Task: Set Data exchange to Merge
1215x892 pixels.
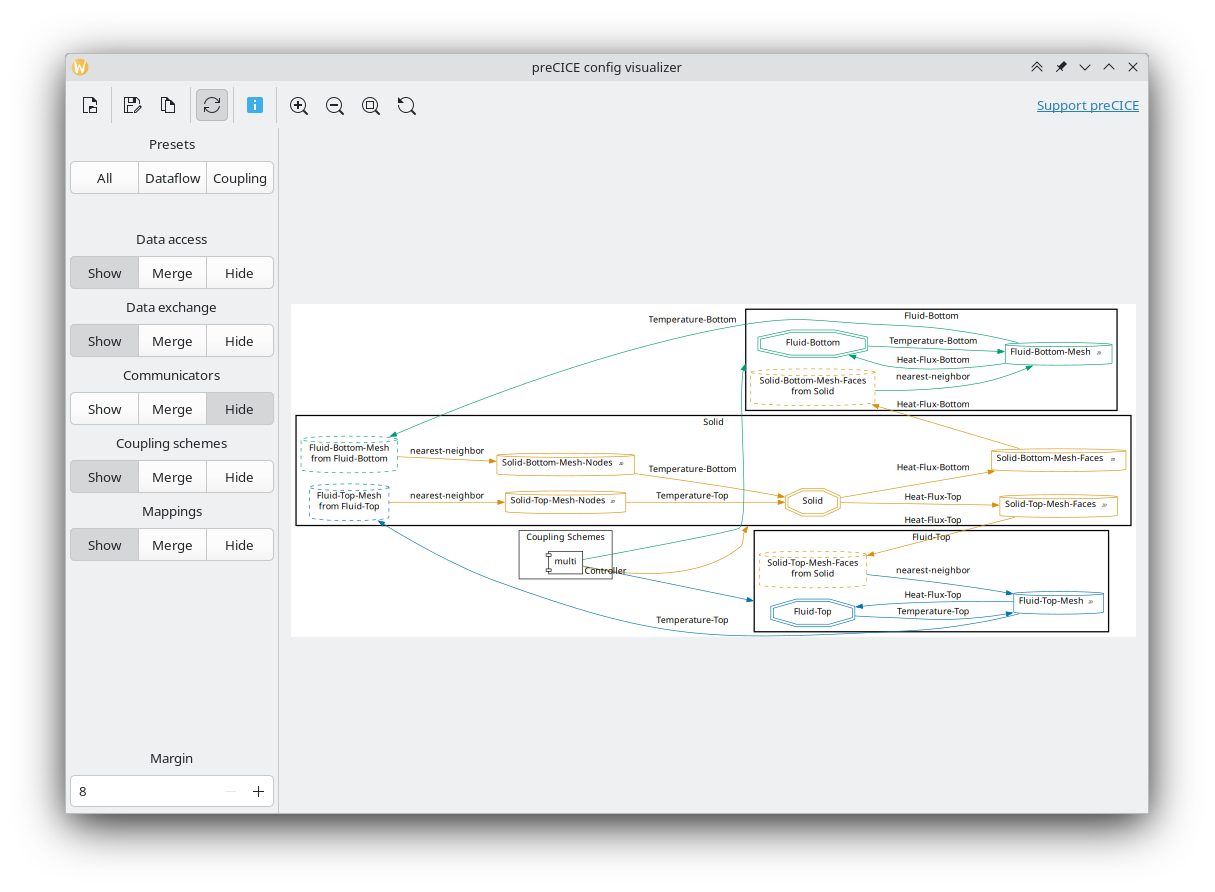Action: point(171,340)
